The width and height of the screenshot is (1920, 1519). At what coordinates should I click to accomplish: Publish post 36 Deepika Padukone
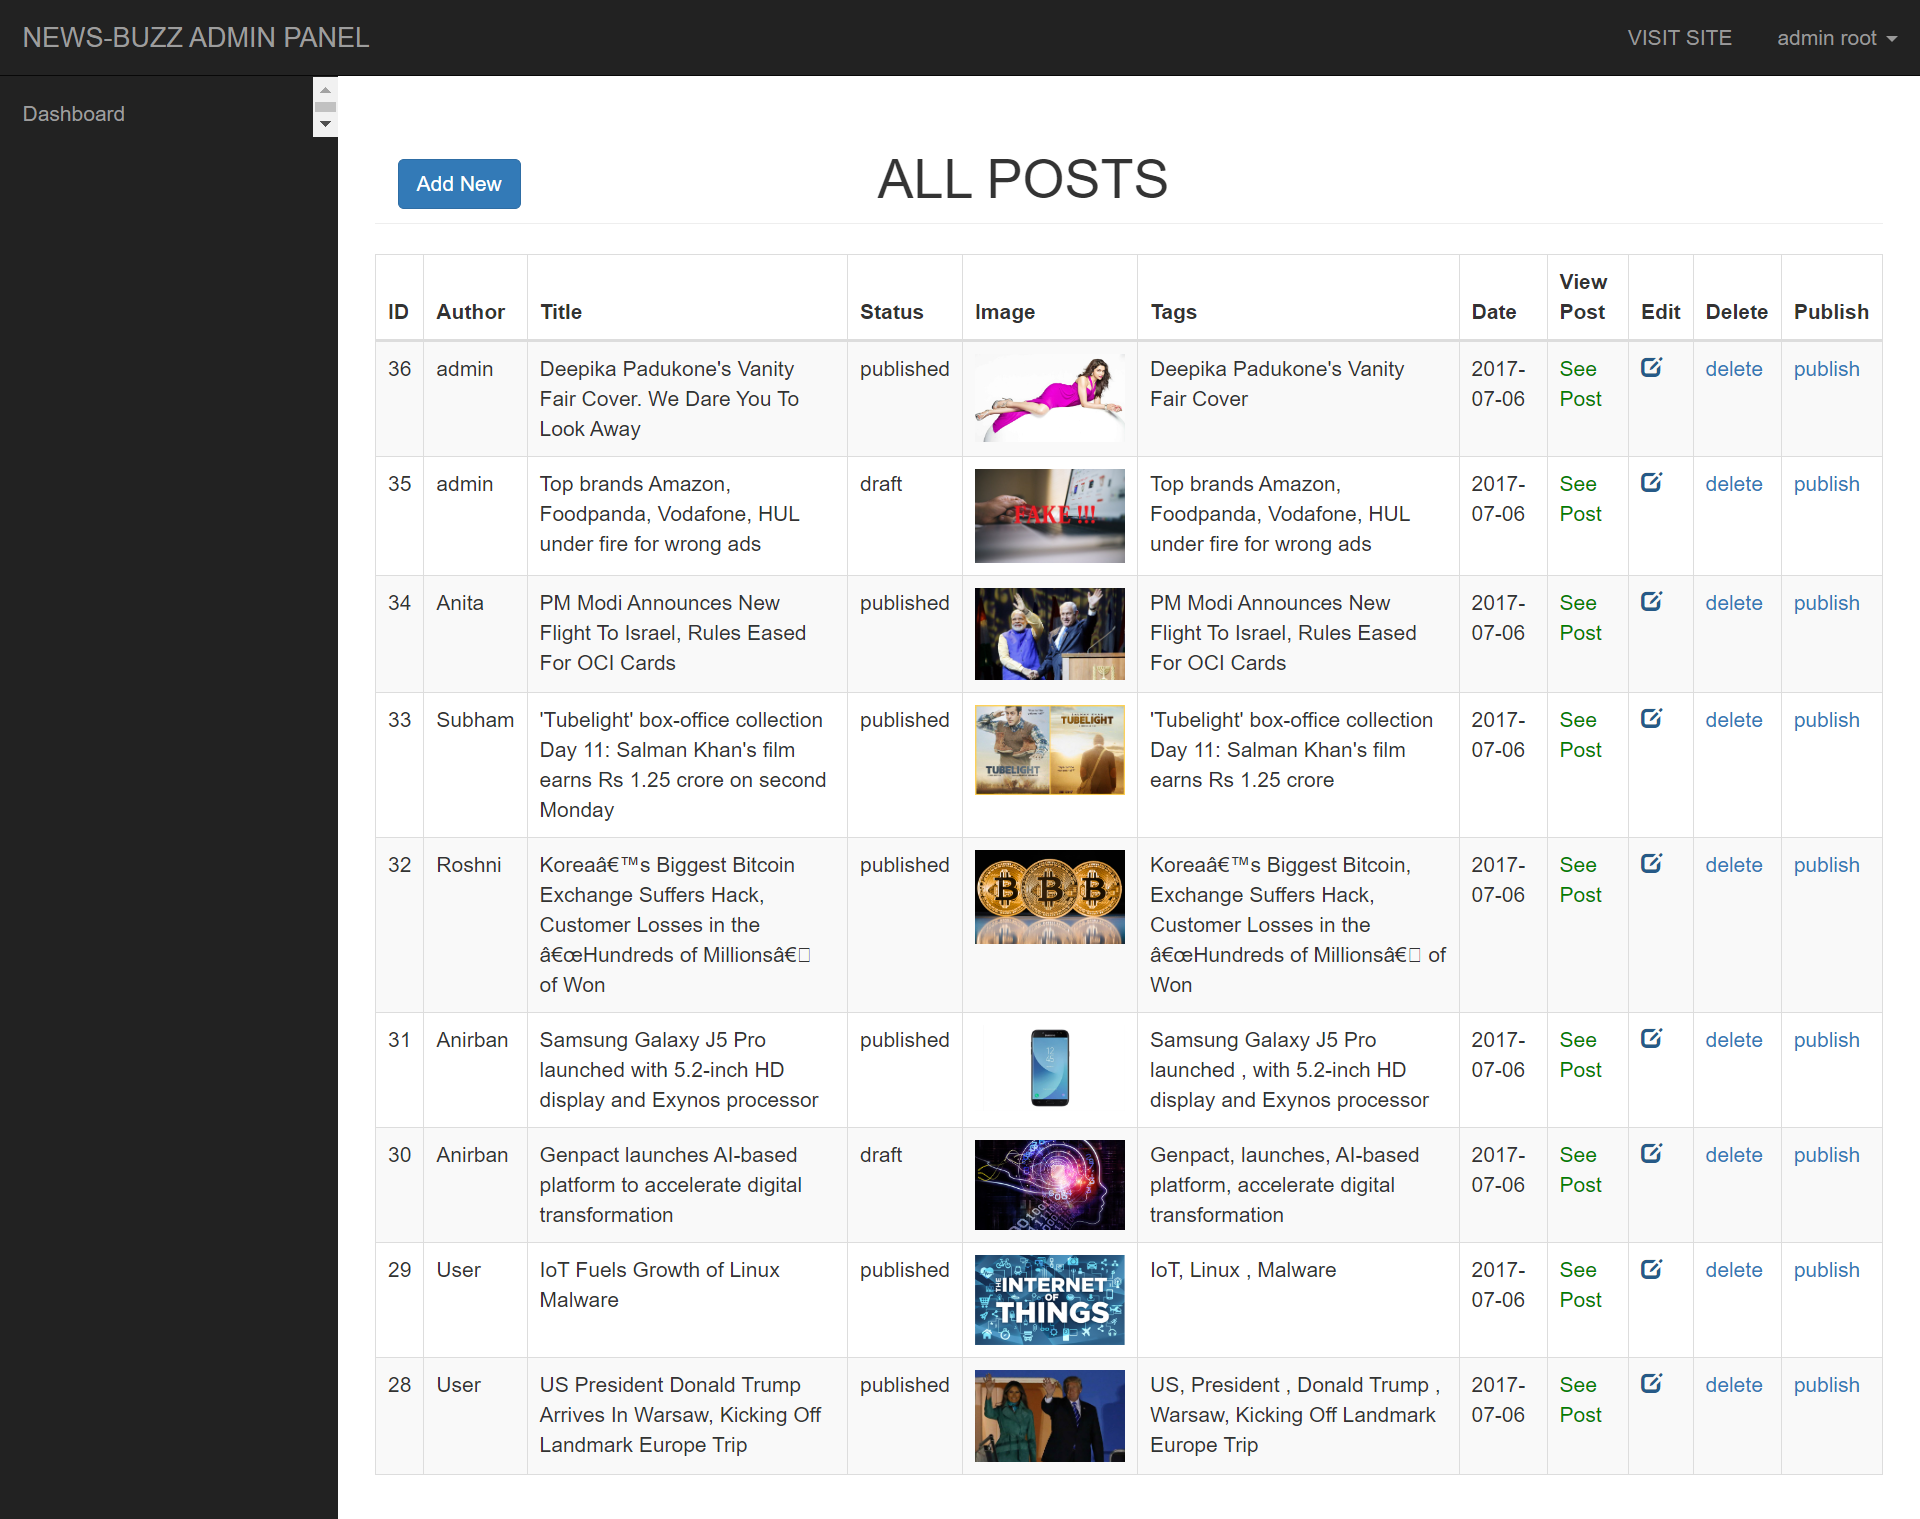click(x=1826, y=369)
